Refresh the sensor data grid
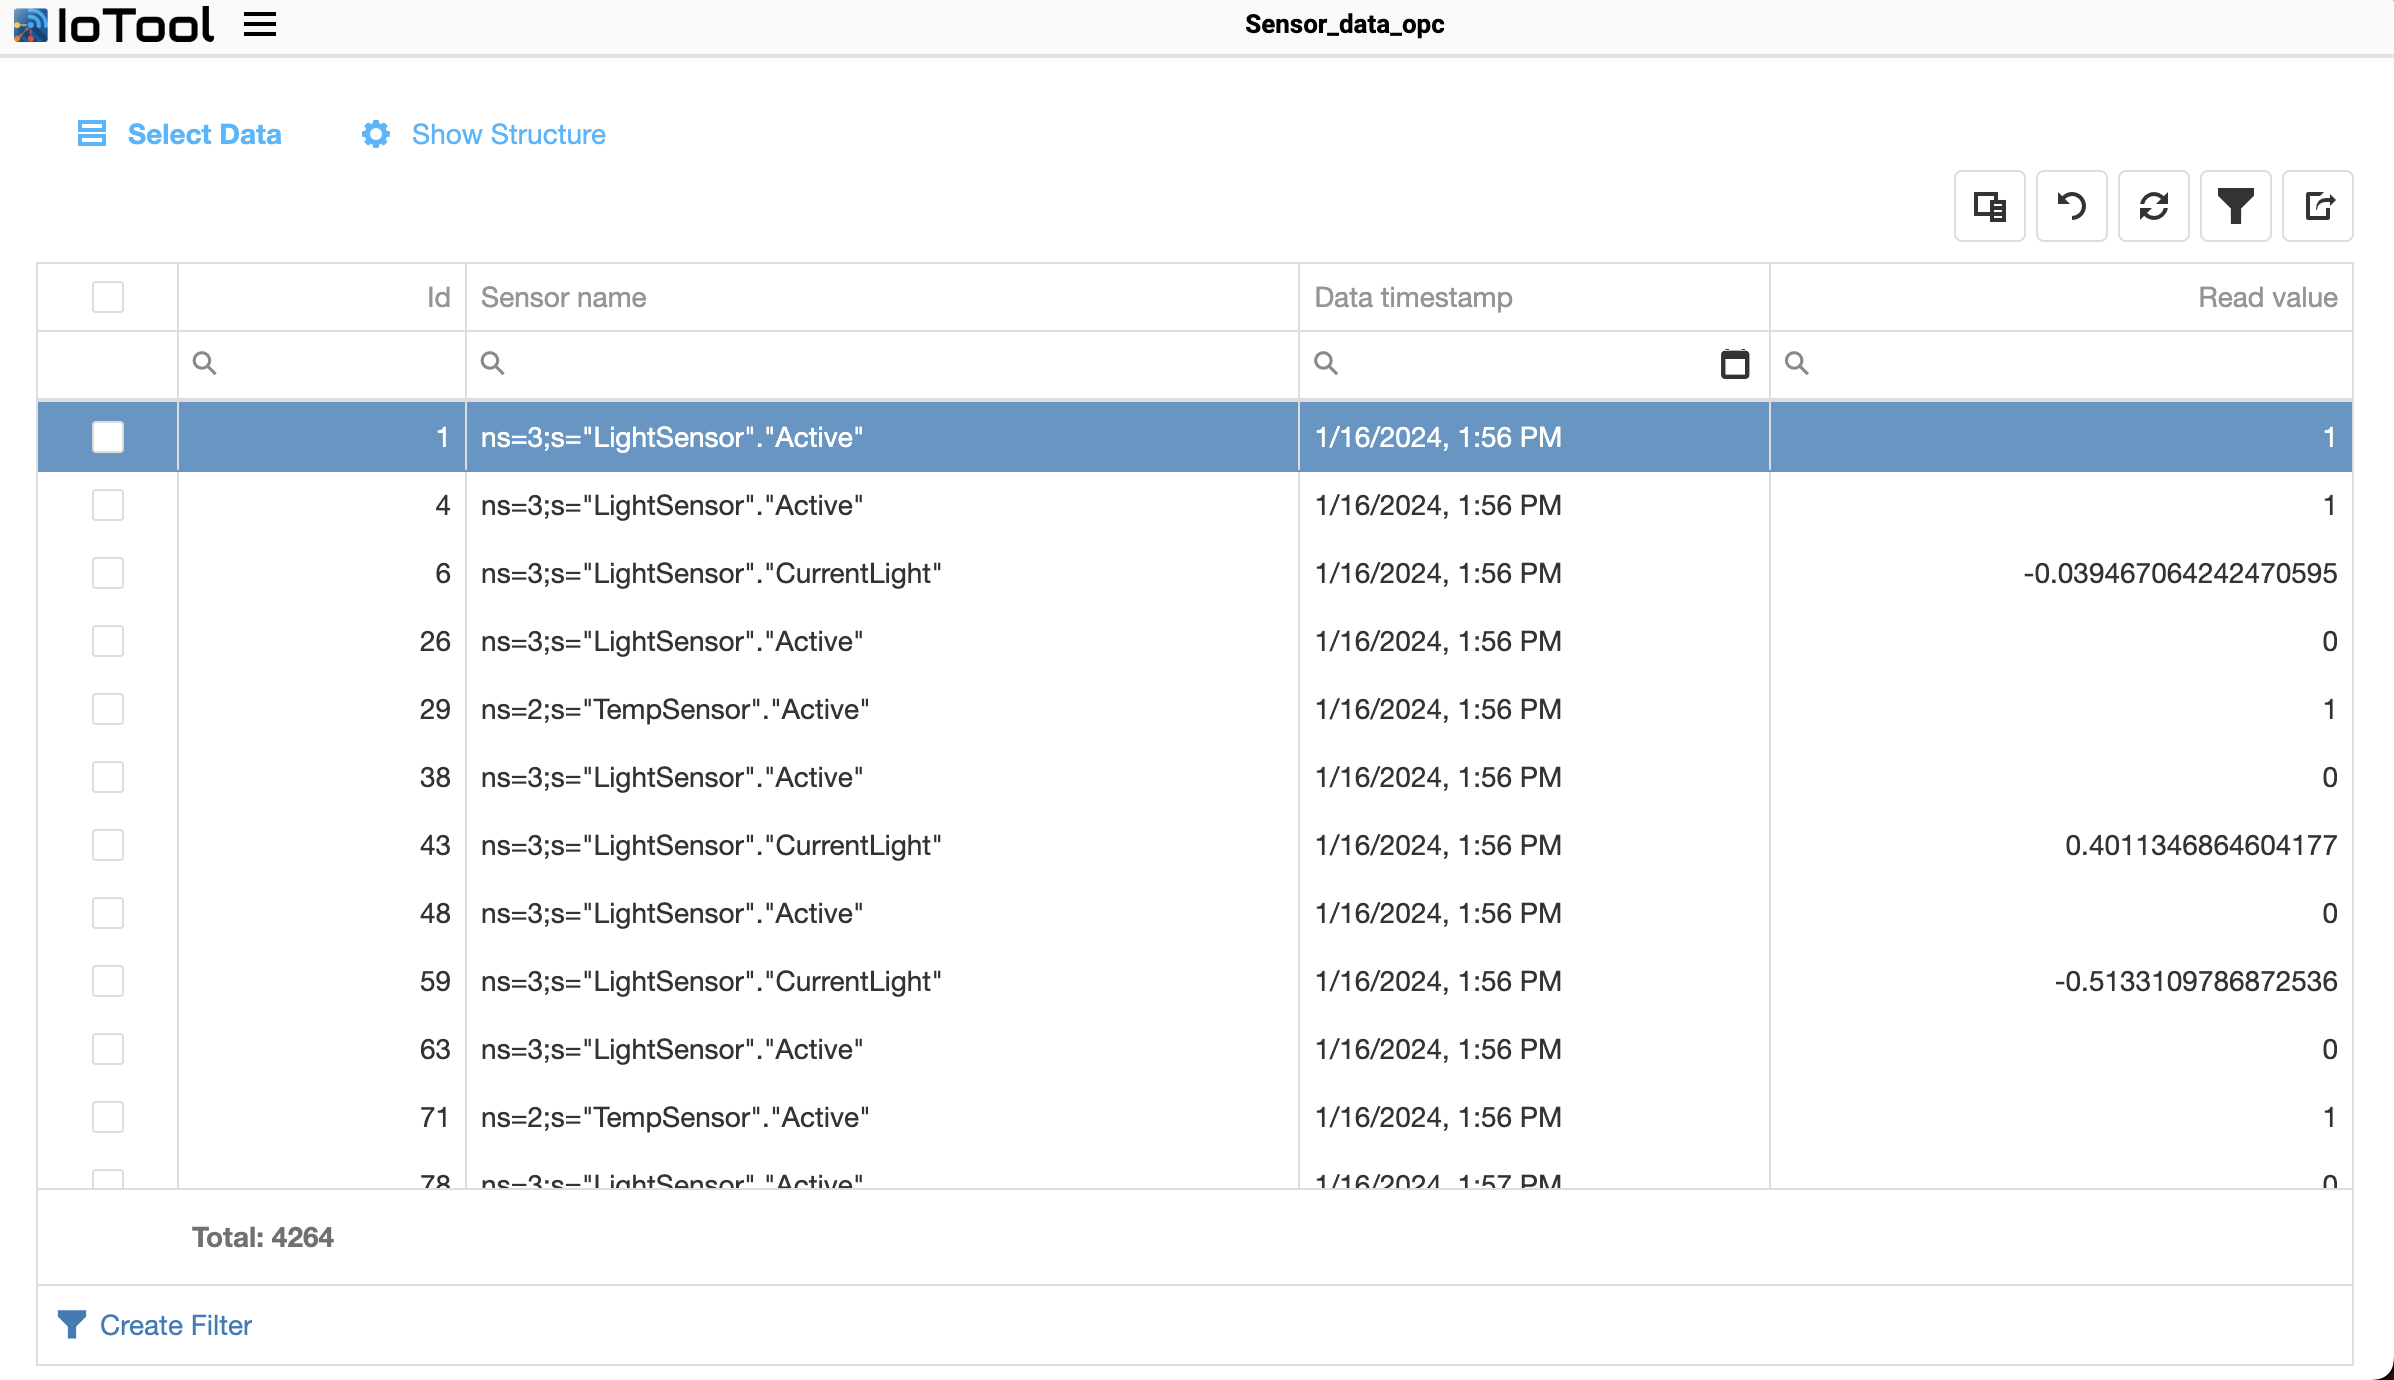 coord(2153,206)
